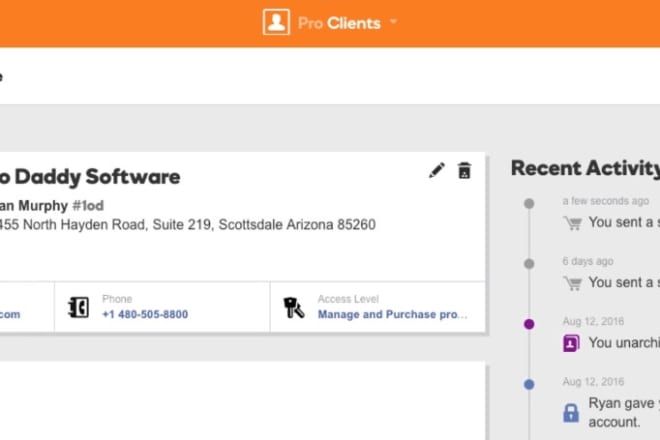The image size is (660, 440).
Task: Click the Access Level field label
Action: click(x=348, y=299)
